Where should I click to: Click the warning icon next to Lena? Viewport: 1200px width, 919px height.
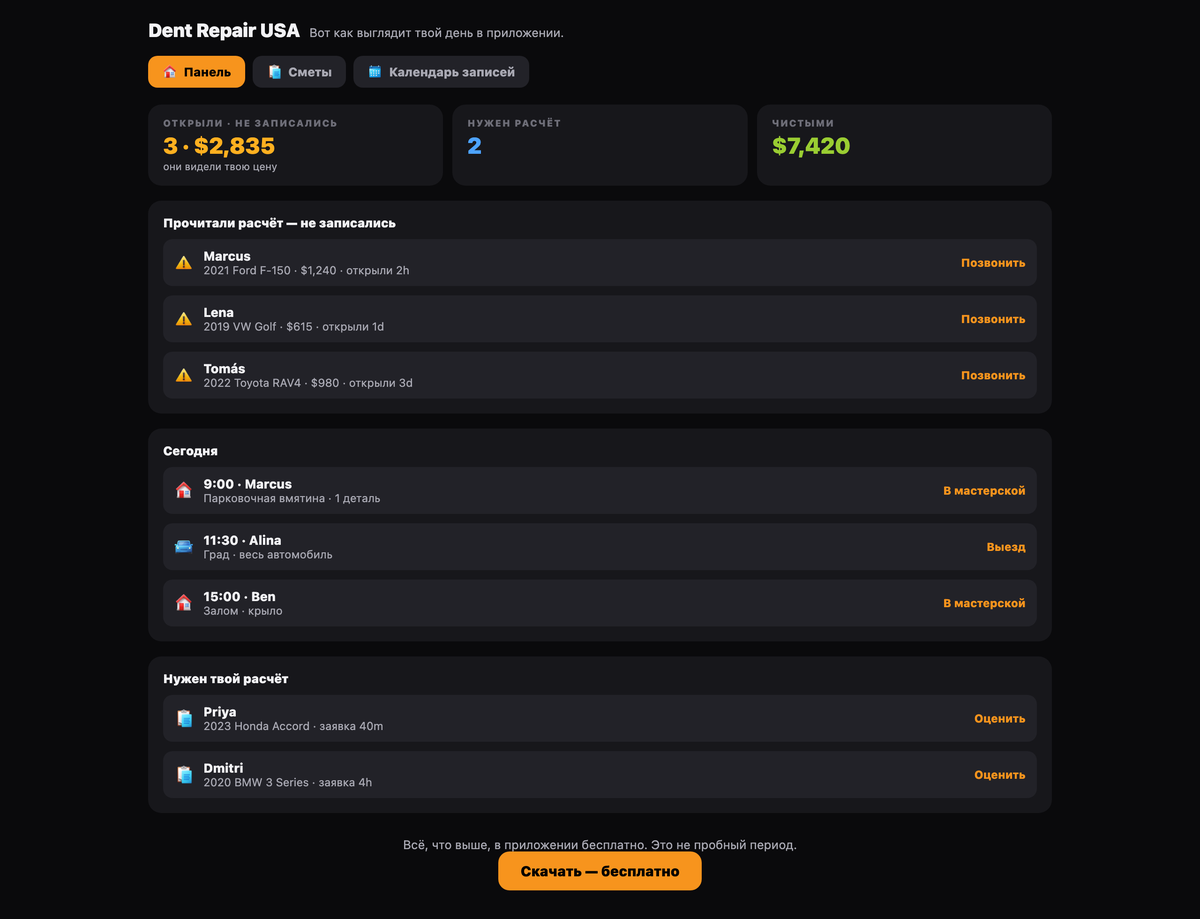[x=184, y=319]
